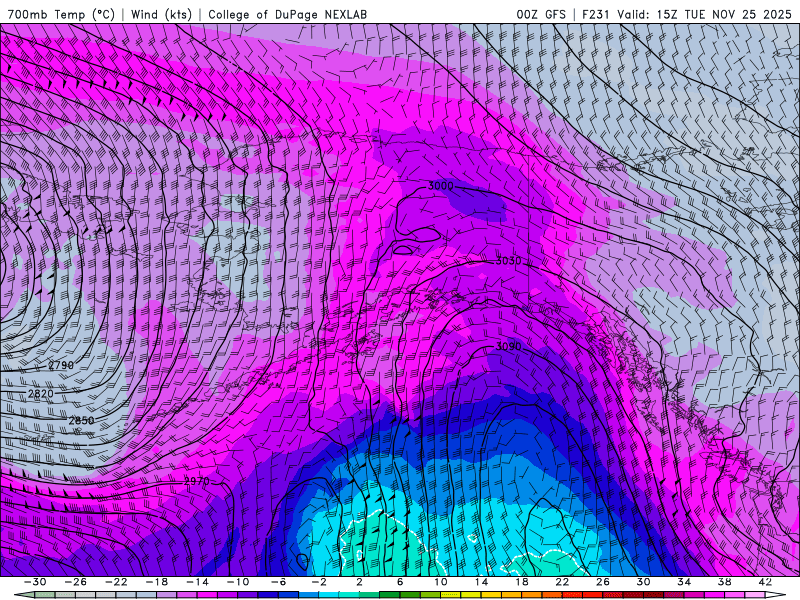This screenshot has width=800, height=600.
Task: Click the 34 color scale label
Action: pyautogui.click(x=684, y=582)
